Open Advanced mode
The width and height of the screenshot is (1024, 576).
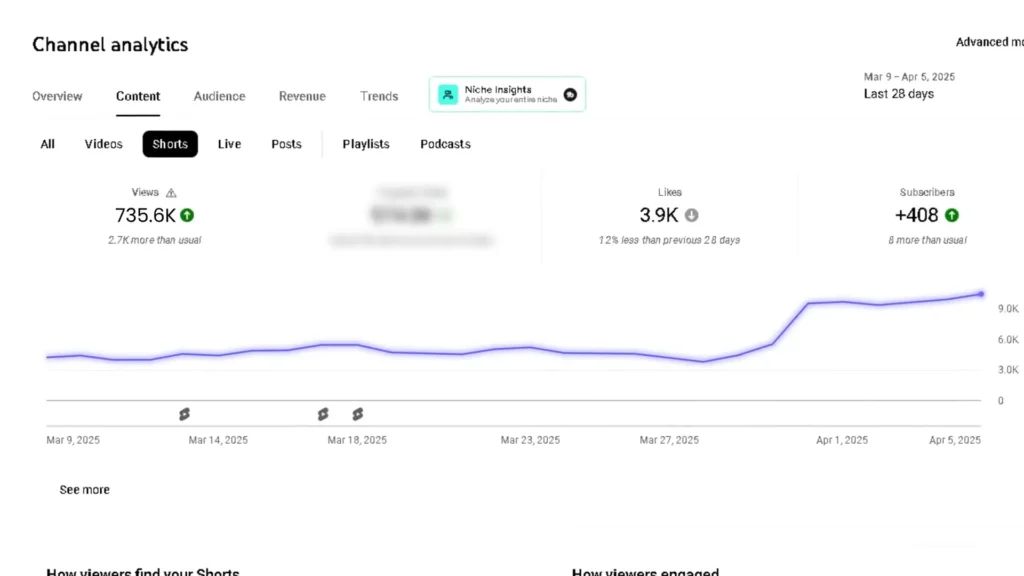(988, 42)
